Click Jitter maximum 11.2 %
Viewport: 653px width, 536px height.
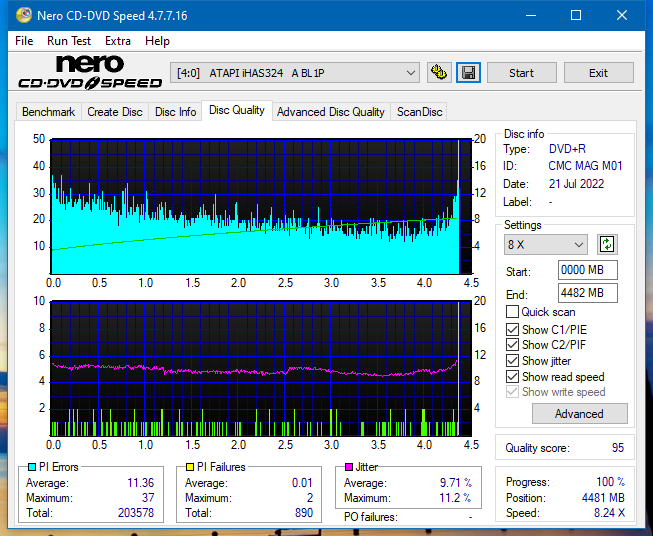coord(456,498)
